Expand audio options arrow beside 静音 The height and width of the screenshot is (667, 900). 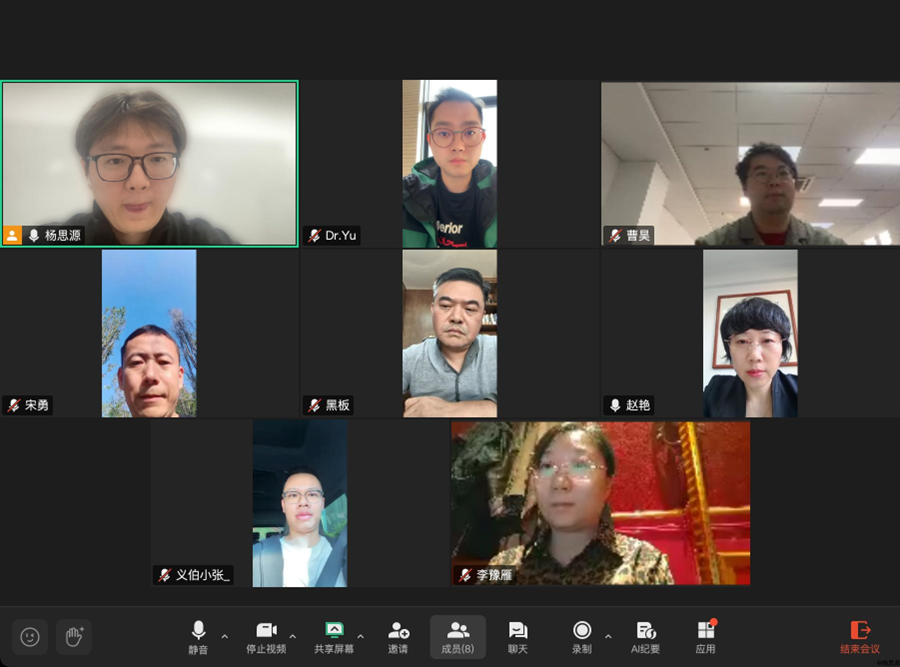click(224, 636)
